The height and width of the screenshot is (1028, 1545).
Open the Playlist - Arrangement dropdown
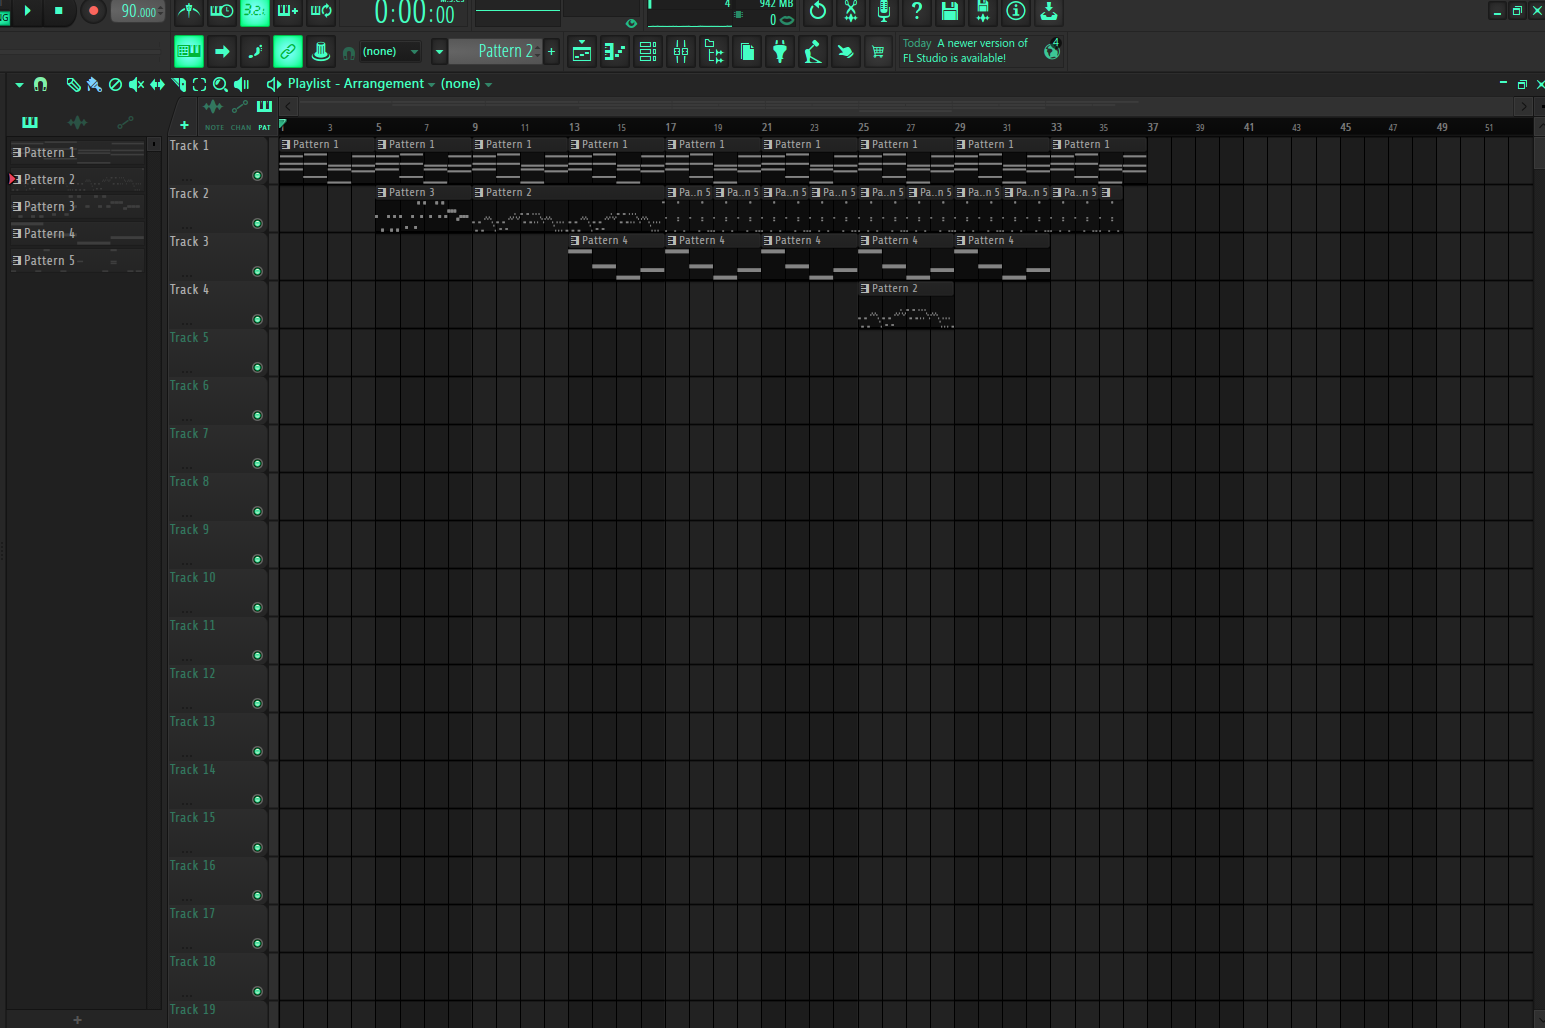[361, 84]
